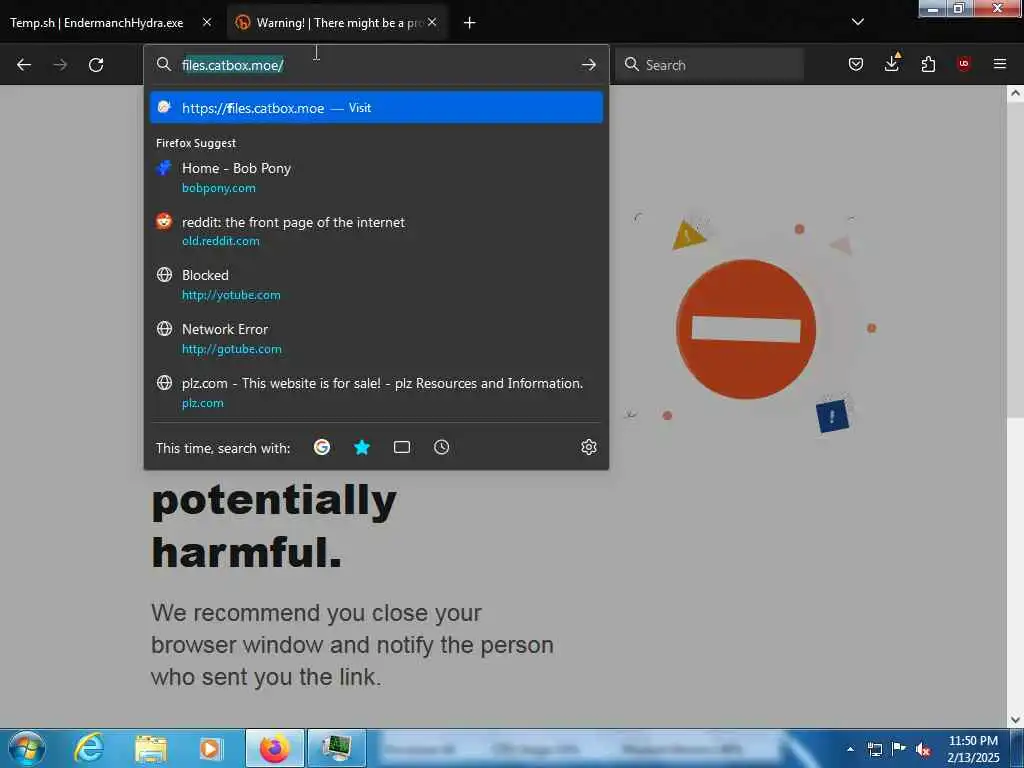Visit https://files.catbox.moe suggestion
Screen dimensions: 1024x768
tap(376, 108)
